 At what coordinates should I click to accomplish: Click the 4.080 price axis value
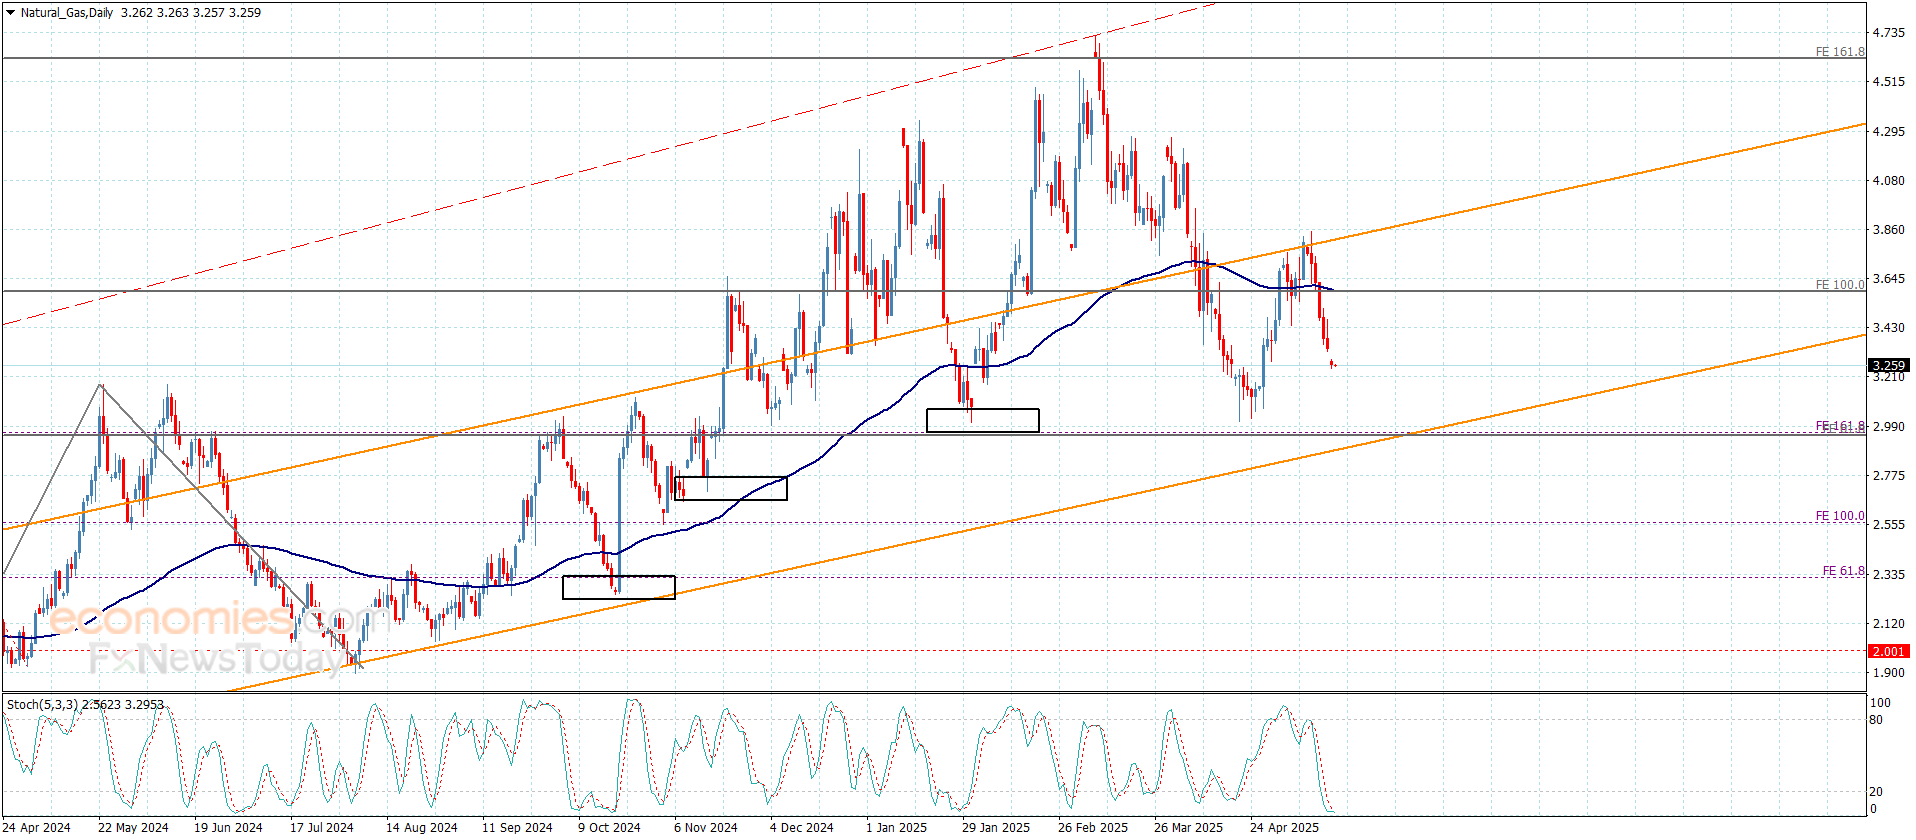[x=1888, y=181]
